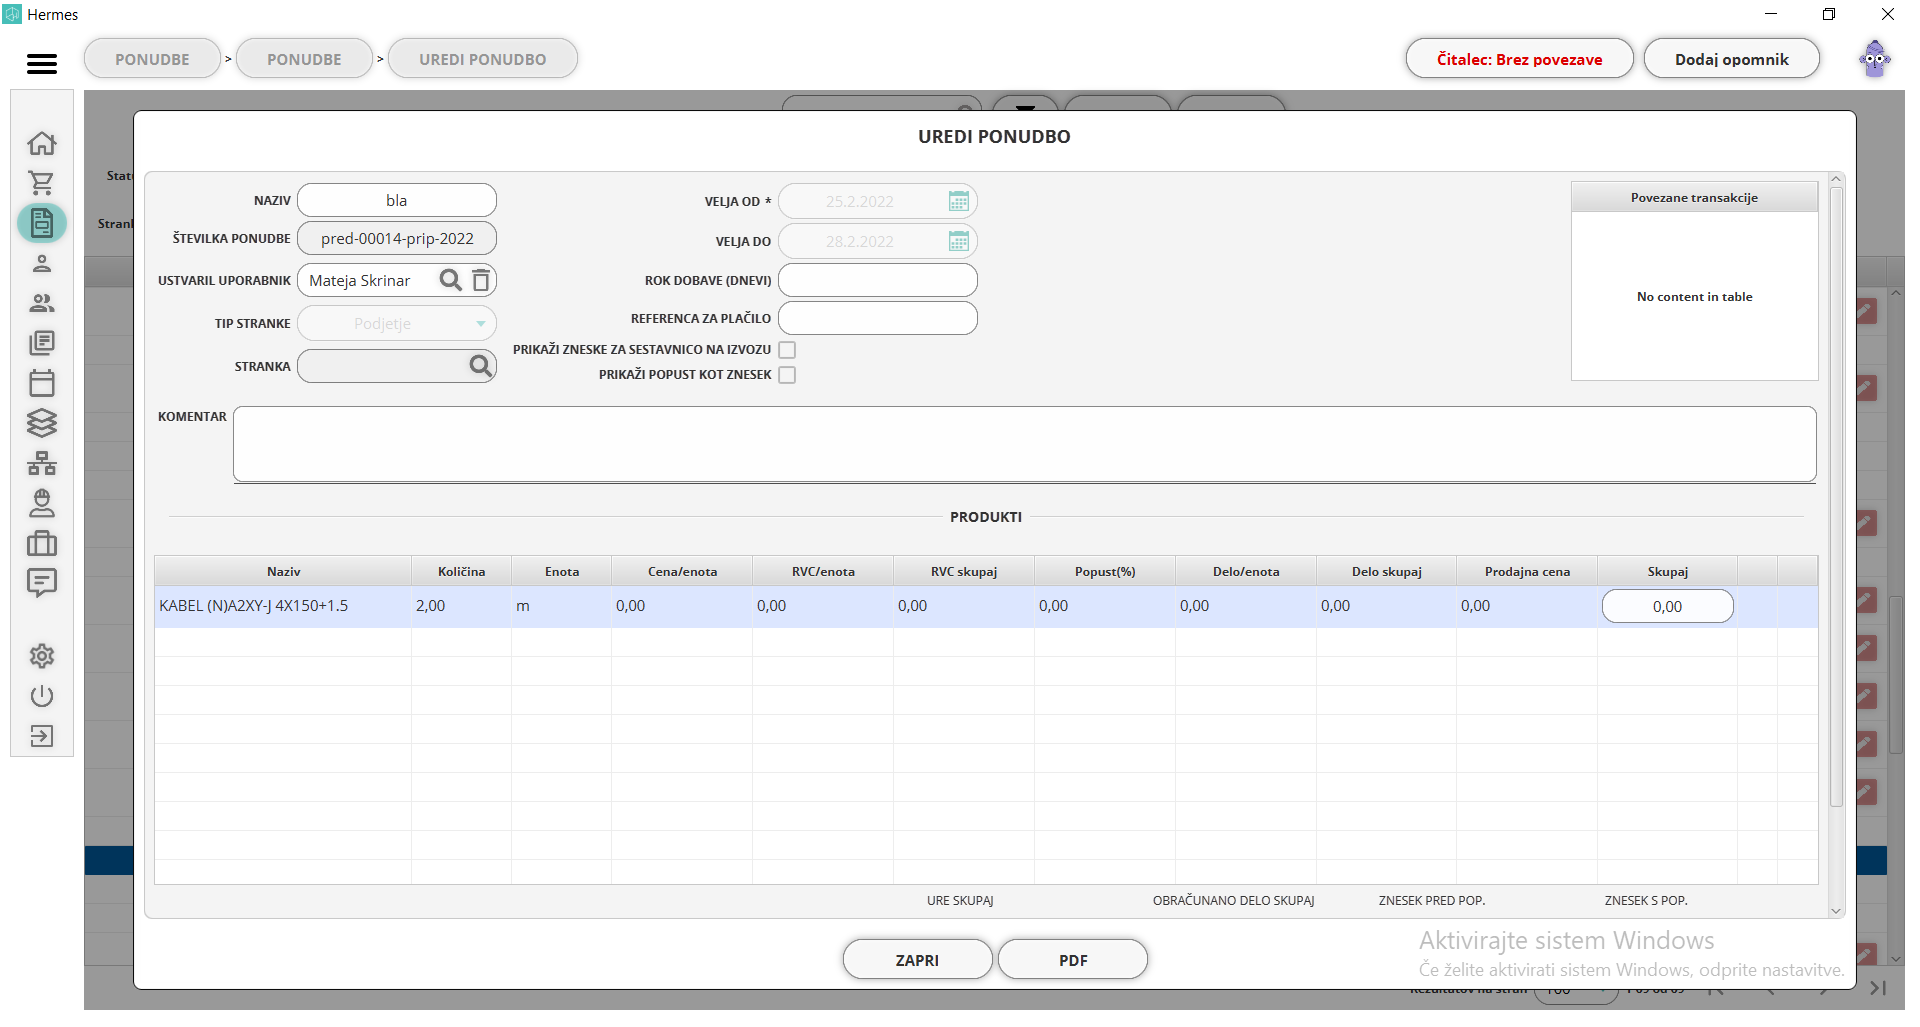The width and height of the screenshot is (1920, 1027).
Task: Click Zapri button to close dialog
Action: 917,960
